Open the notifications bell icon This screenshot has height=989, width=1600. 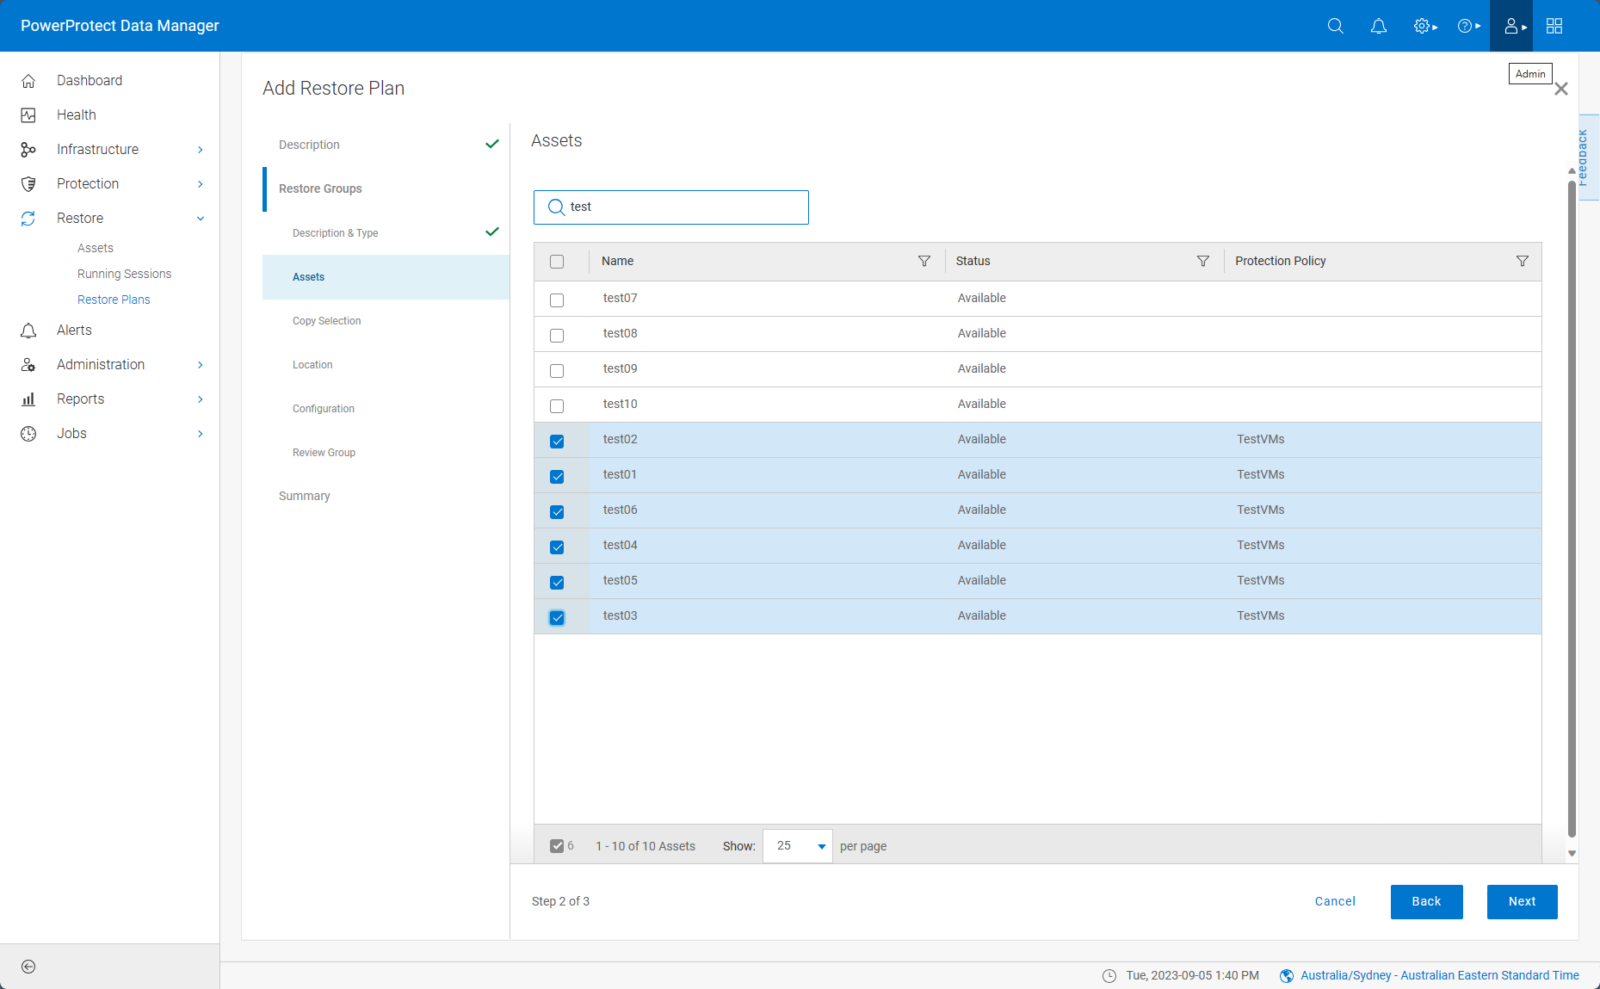[x=1378, y=26]
